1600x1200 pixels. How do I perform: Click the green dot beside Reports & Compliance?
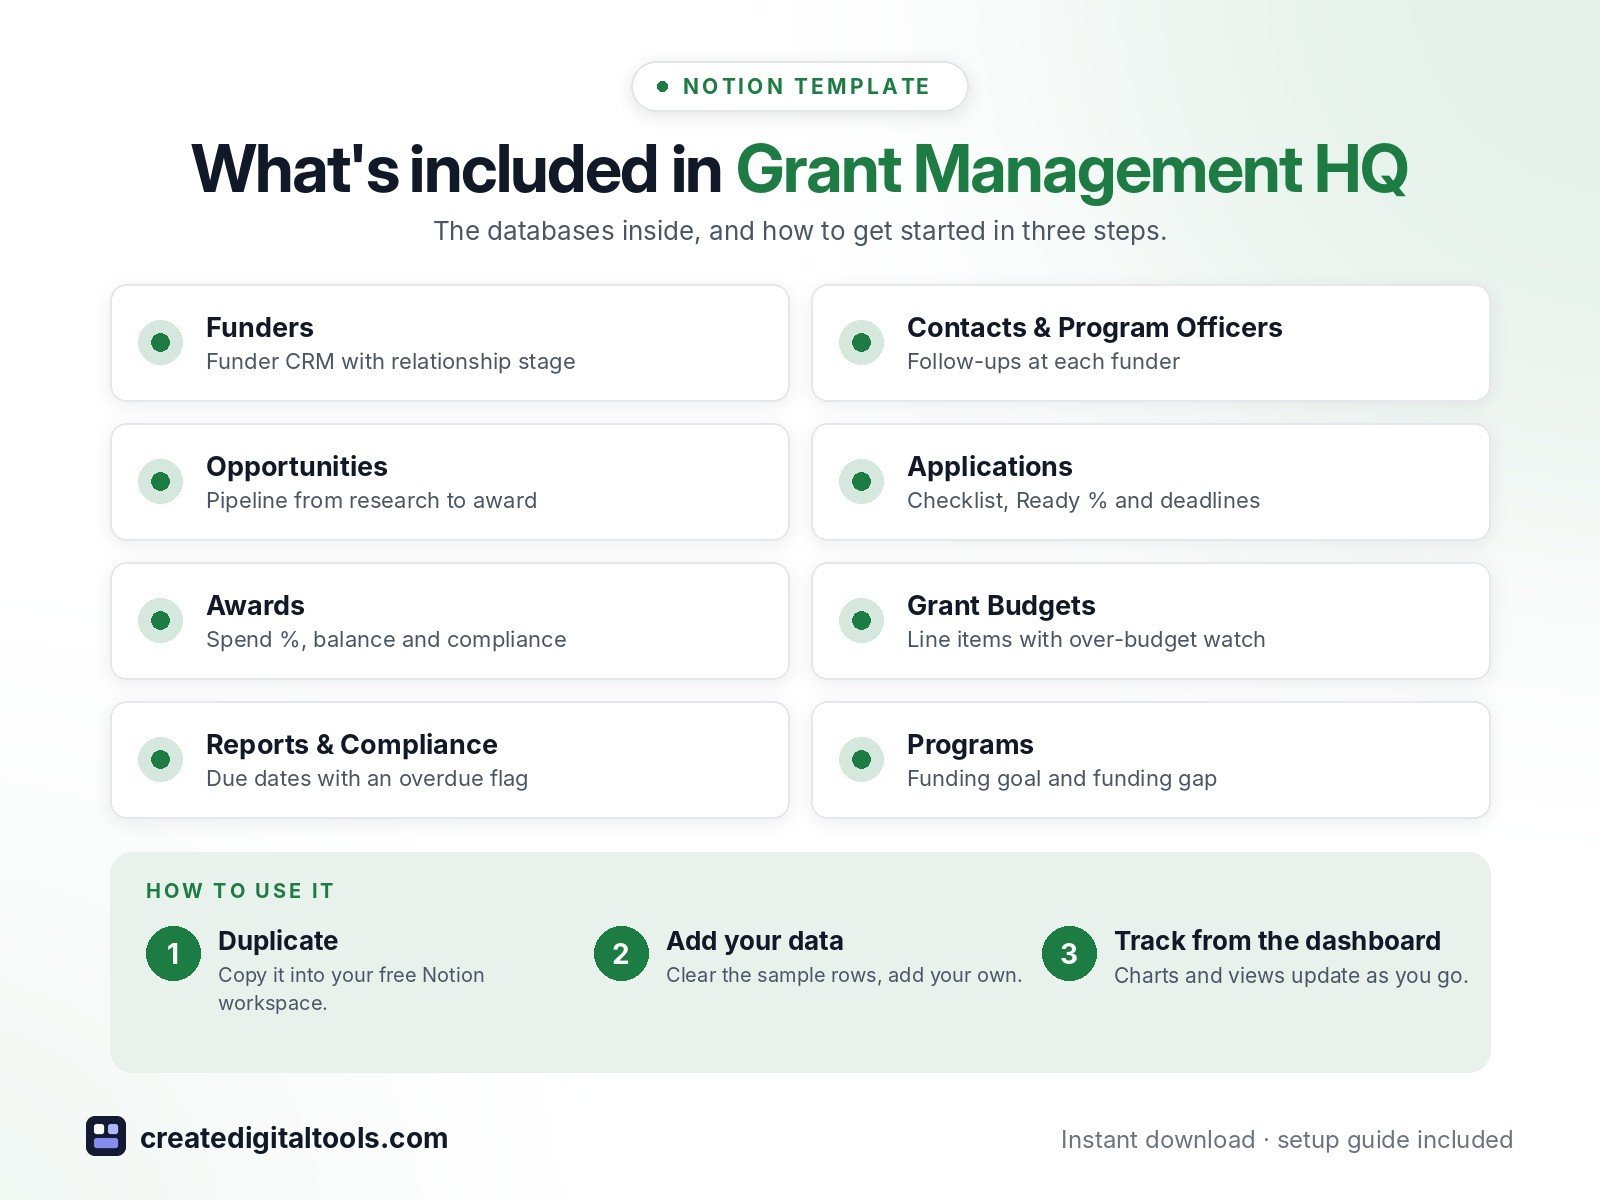tap(160, 760)
